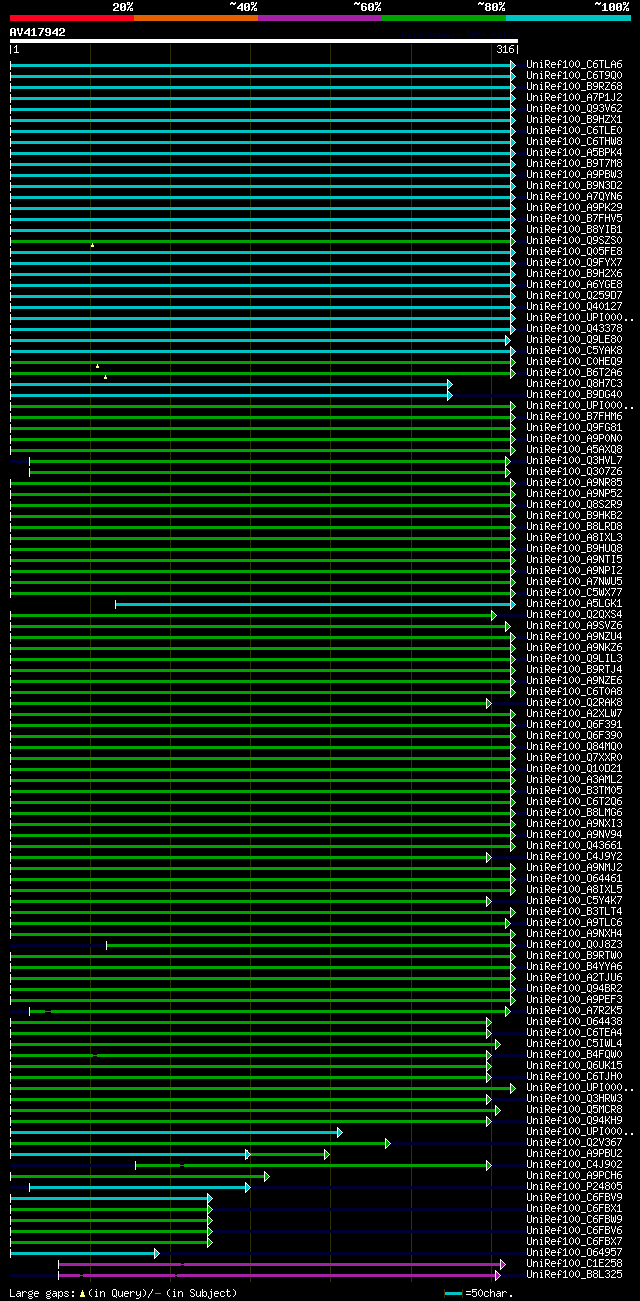
Task: Open hit UniRef100_B7FHV5
Action: (x=574, y=218)
